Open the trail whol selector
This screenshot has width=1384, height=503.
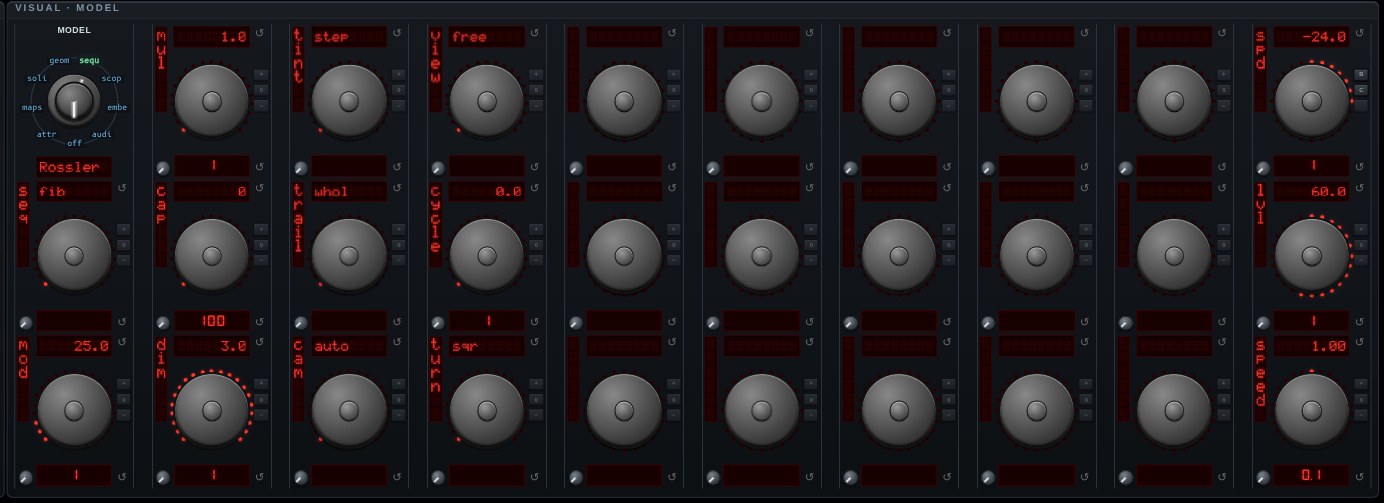click(x=349, y=191)
